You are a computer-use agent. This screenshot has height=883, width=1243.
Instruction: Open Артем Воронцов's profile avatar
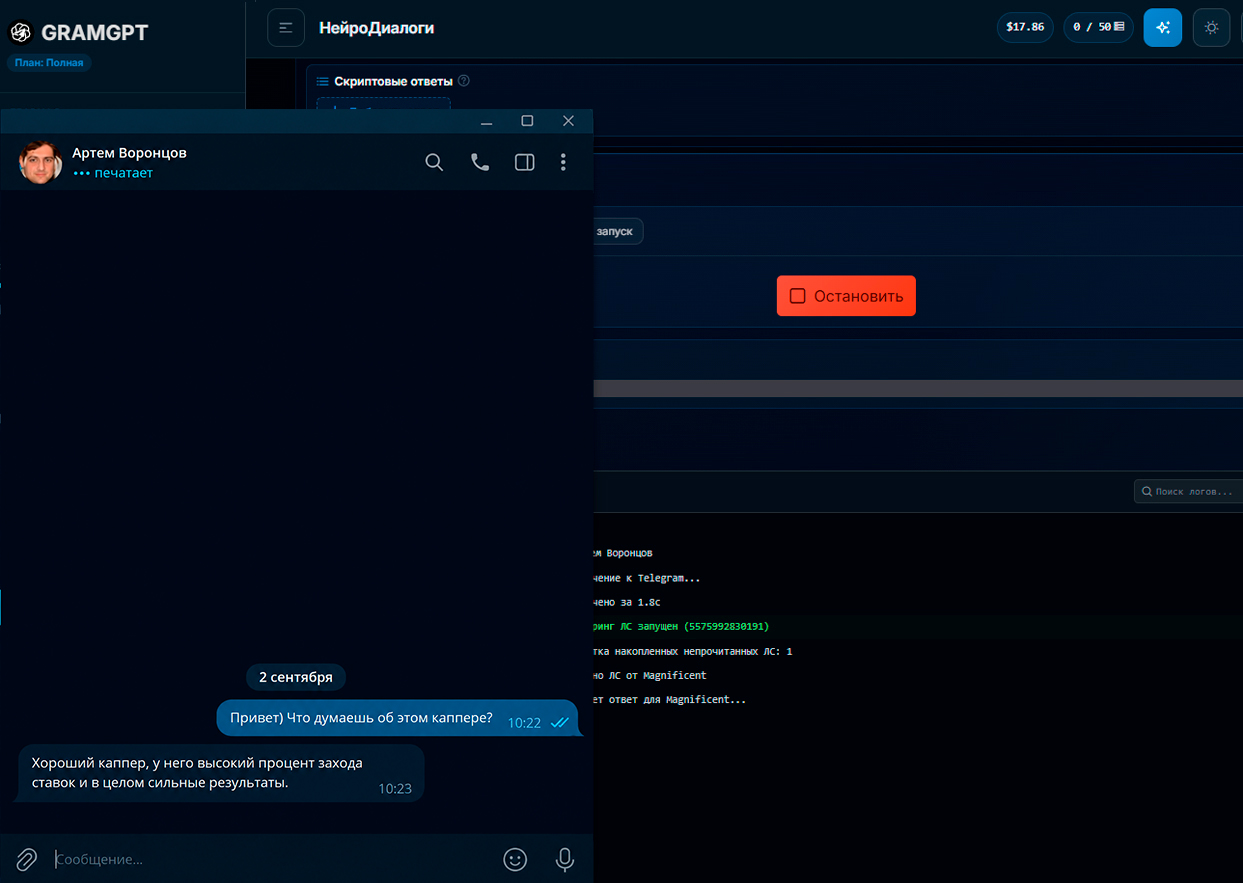41,162
